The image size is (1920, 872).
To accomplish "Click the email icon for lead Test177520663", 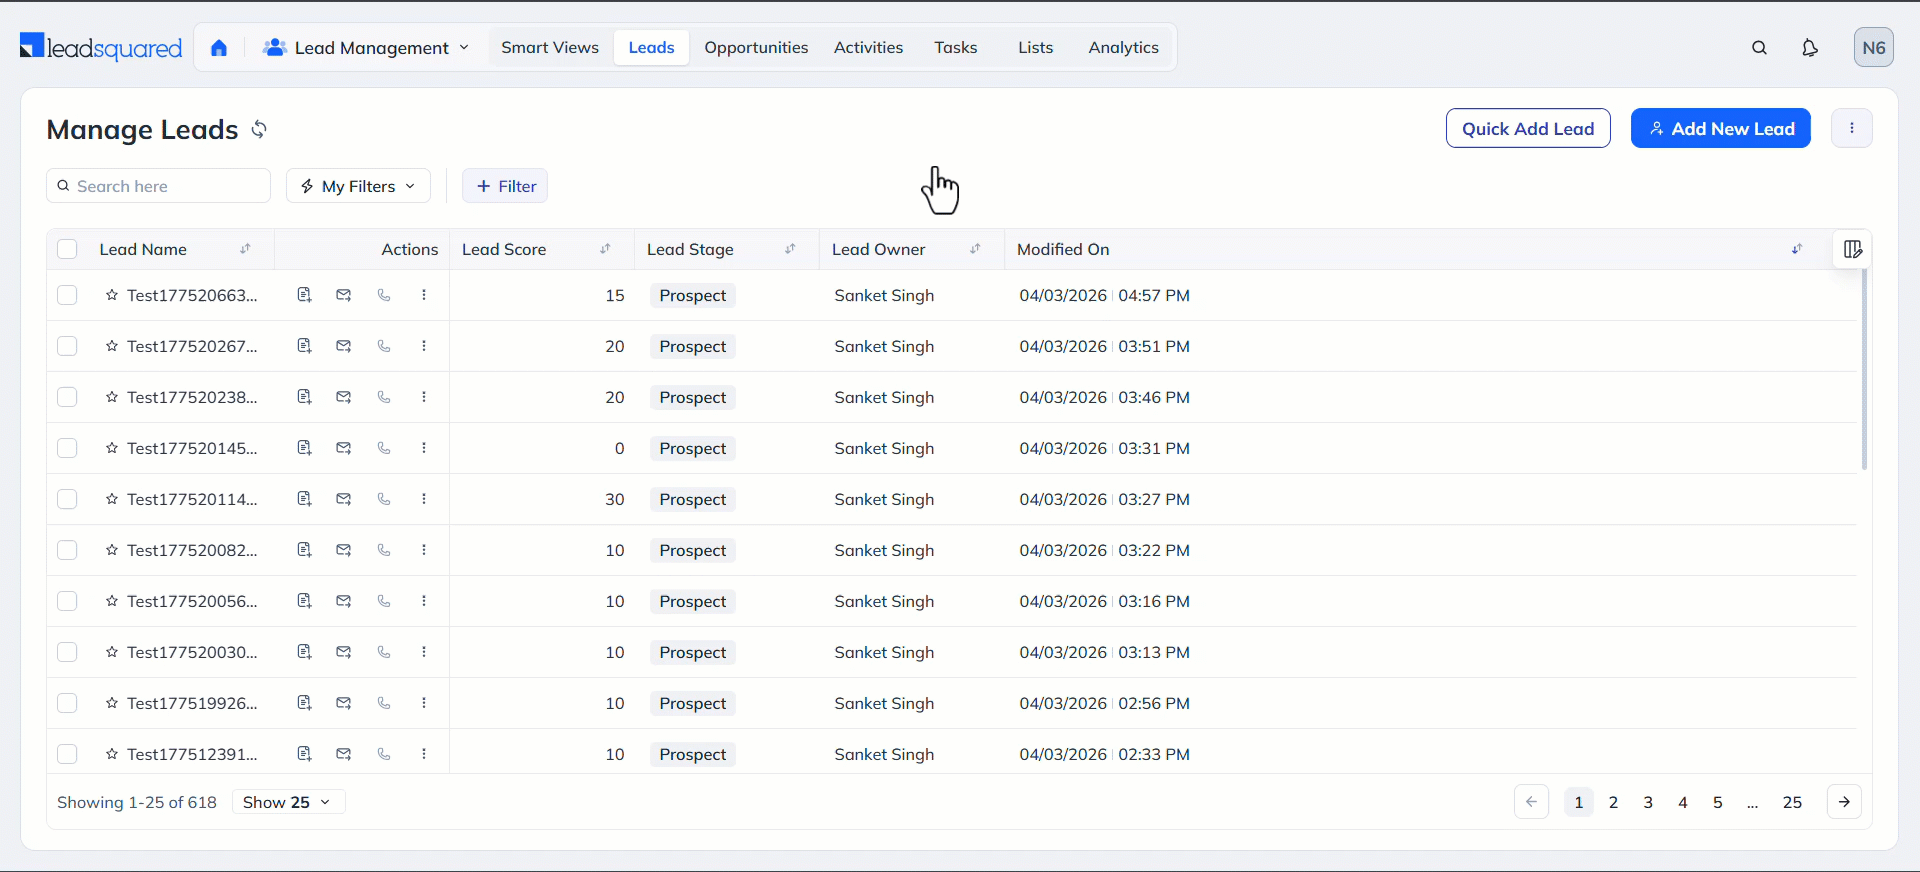I will [344, 295].
